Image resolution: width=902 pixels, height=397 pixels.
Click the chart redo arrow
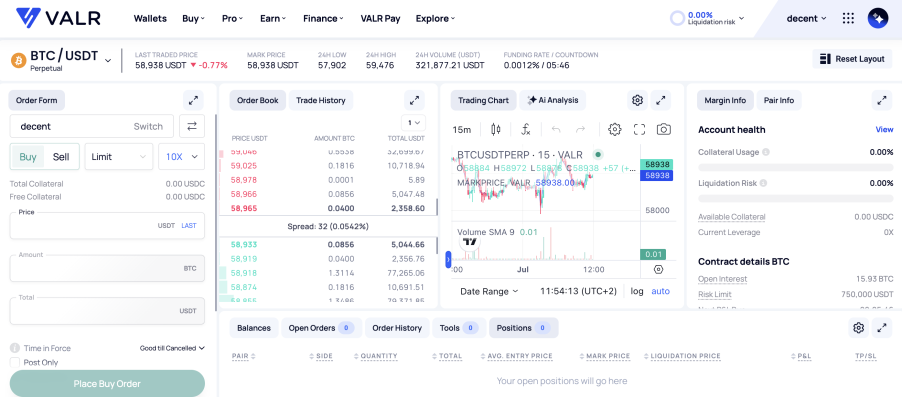point(580,129)
